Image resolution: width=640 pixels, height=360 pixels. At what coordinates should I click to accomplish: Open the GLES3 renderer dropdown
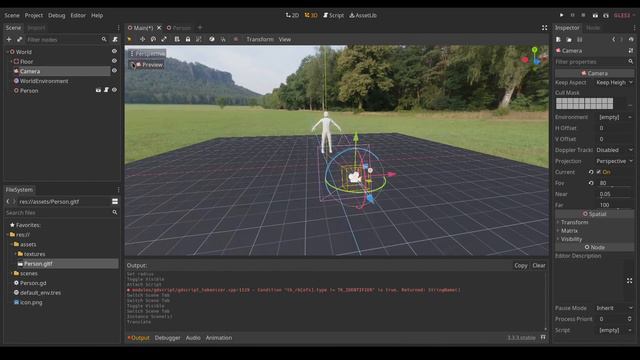(624, 15)
